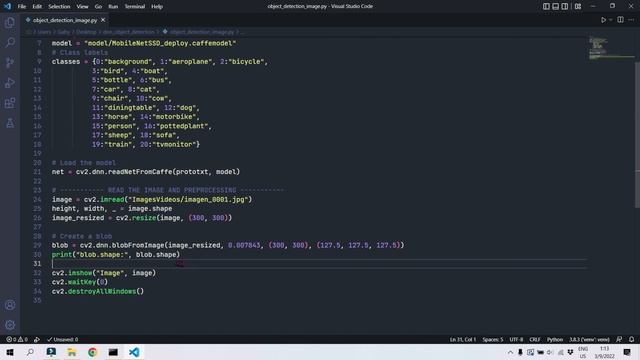
Task: Open File Explorer from the taskbar
Action: [x=72, y=352]
